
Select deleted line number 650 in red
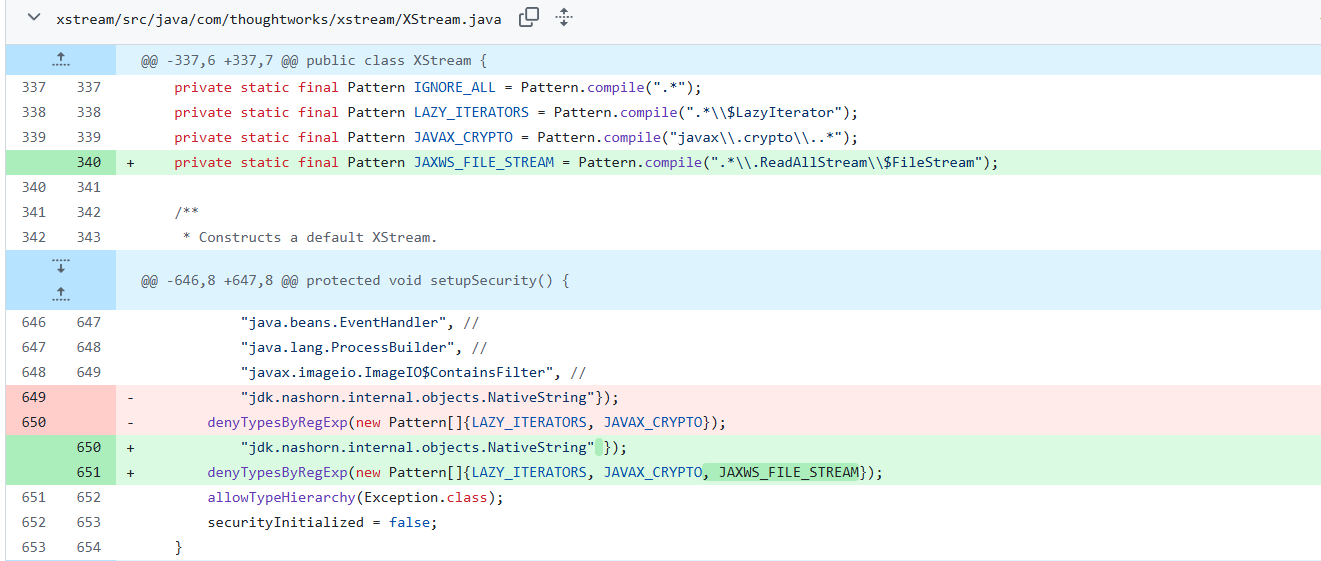pyautogui.click(x=33, y=422)
